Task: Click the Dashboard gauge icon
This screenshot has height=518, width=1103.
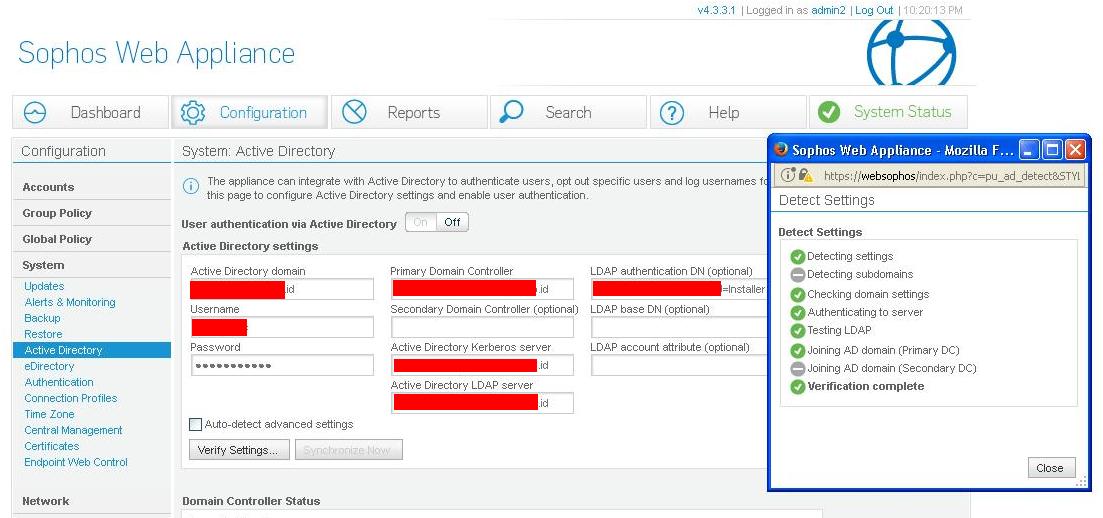Action: 34,113
